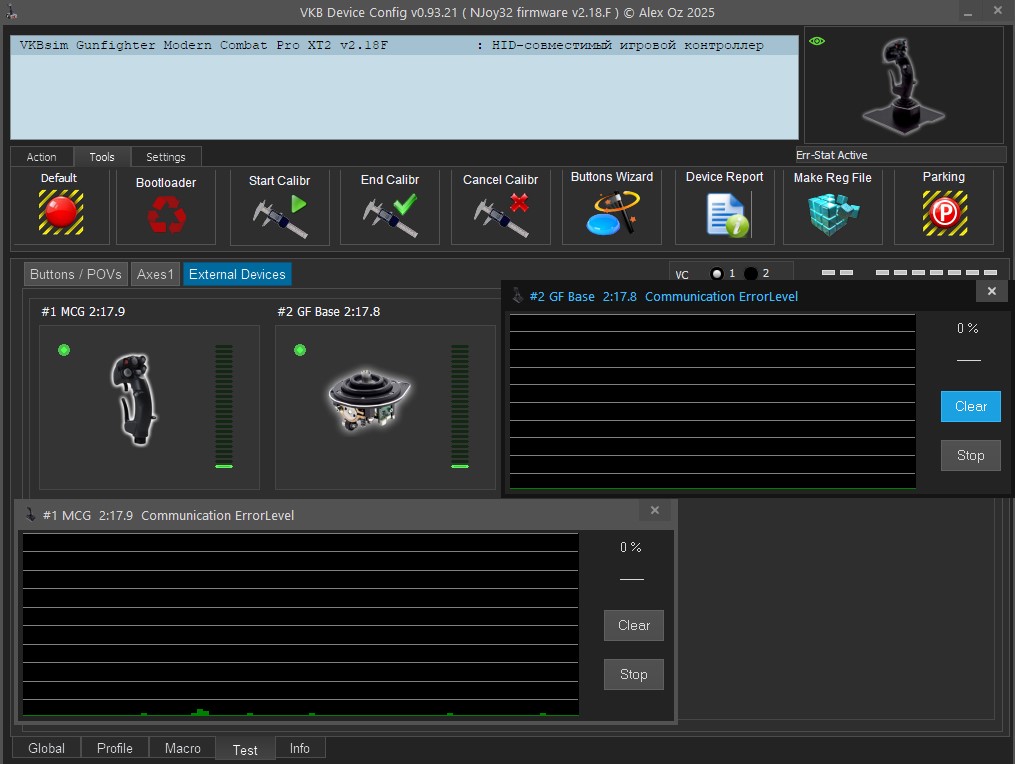This screenshot has height=764, width=1015.
Task: Launch the Buttons Wizard icon
Action: tap(612, 214)
